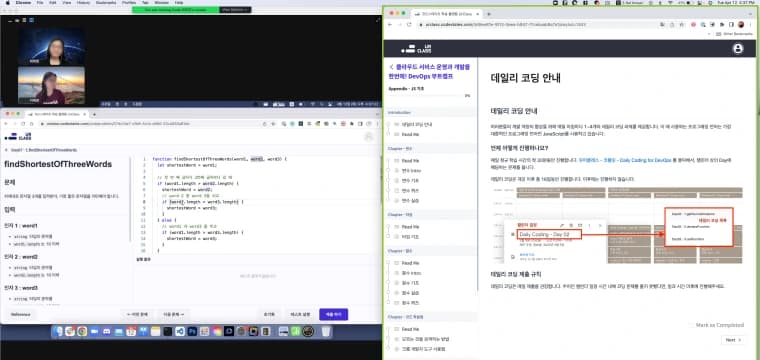Click the Reference button in the coding window
Viewport: 760px width, 360px height.
pyautogui.click(x=21, y=314)
